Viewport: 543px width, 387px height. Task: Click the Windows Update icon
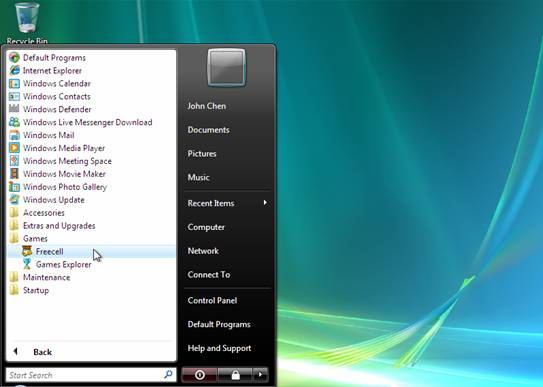click(14, 200)
